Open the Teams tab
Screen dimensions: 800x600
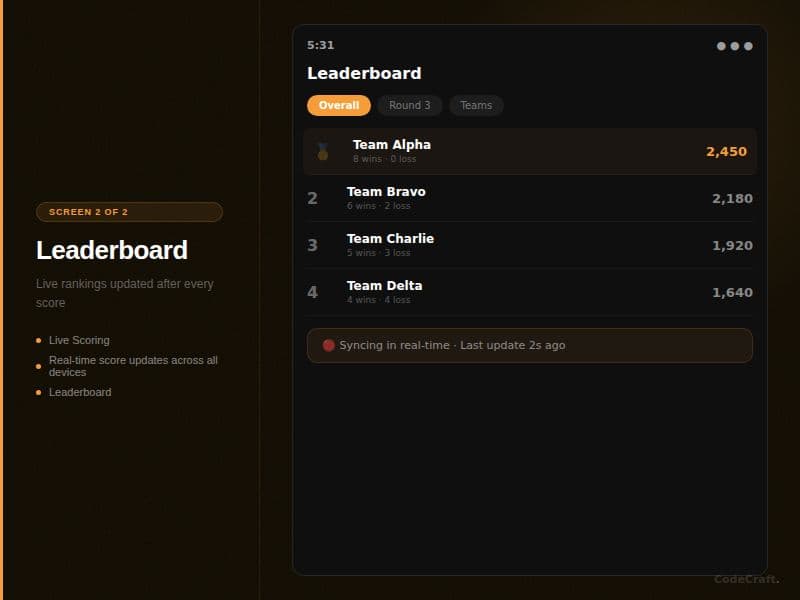click(476, 106)
